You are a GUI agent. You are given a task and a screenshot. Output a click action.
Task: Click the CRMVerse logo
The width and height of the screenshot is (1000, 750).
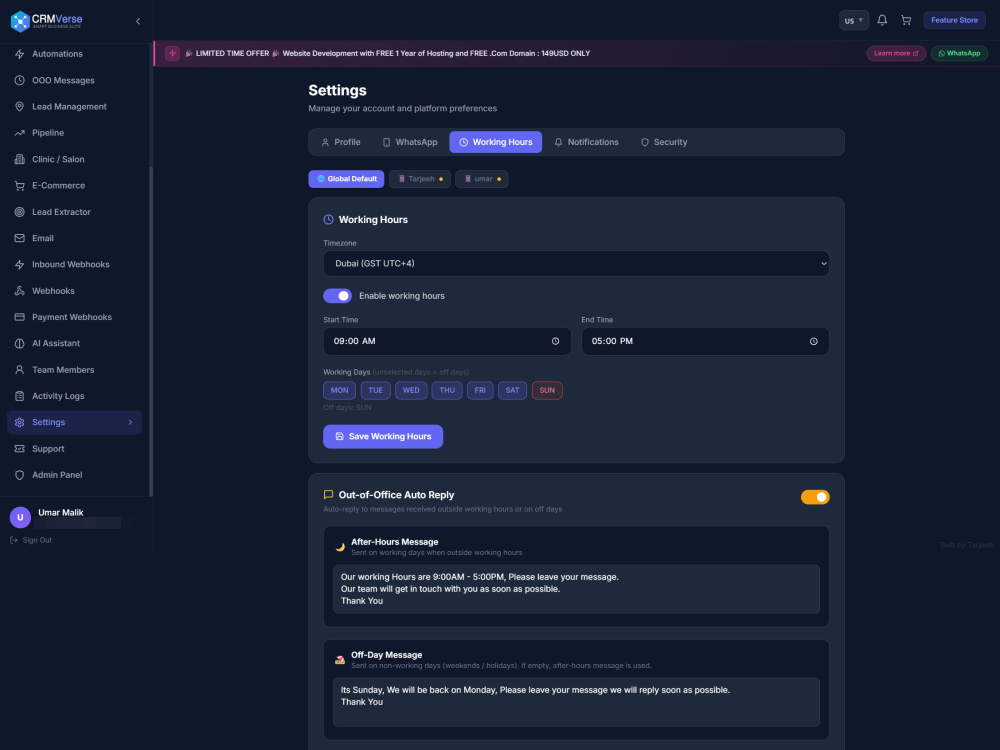point(47,21)
